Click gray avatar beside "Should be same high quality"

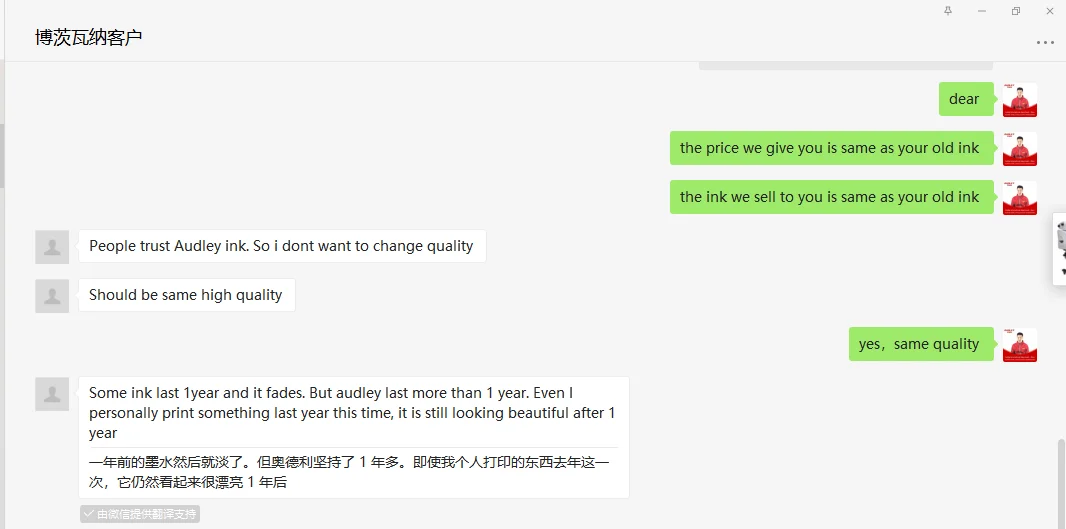click(52, 295)
